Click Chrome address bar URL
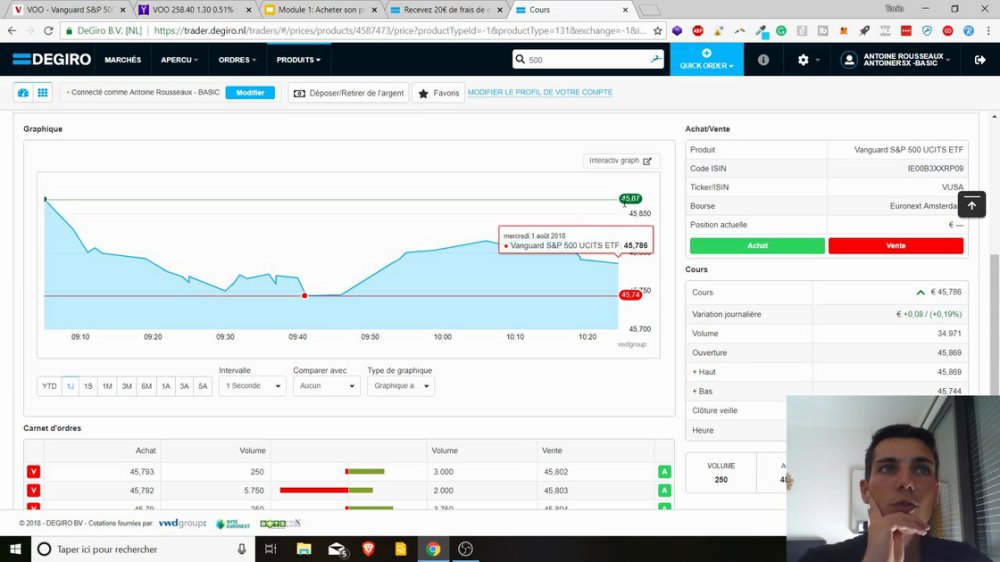This screenshot has height=562, width=1000. (400, 31)
